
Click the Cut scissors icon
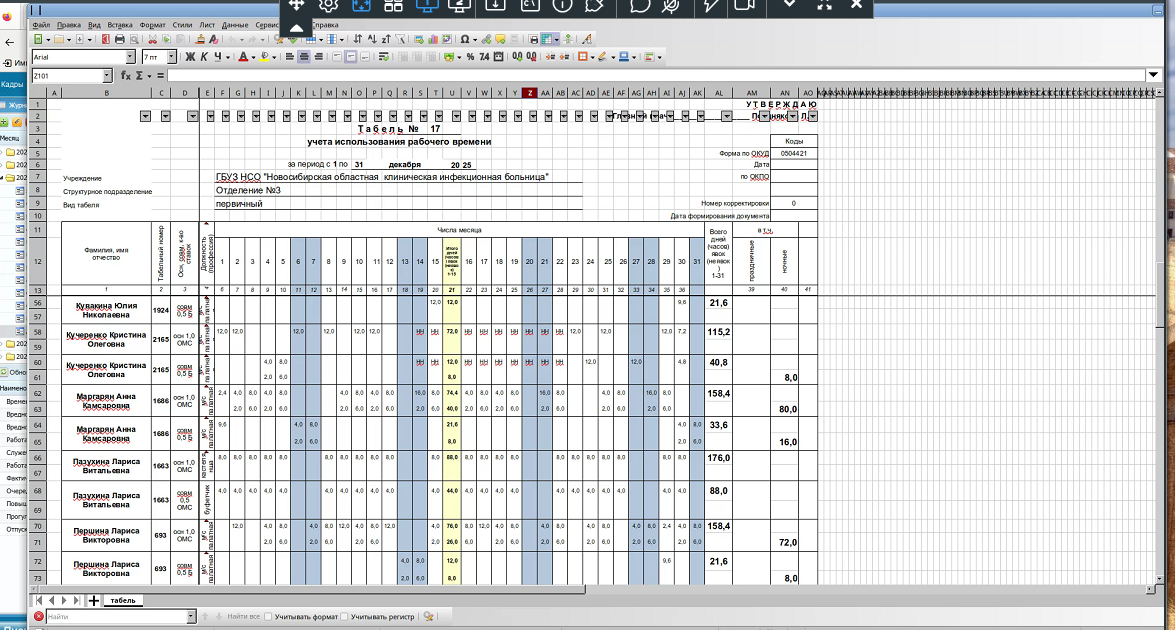coord(152,39)
